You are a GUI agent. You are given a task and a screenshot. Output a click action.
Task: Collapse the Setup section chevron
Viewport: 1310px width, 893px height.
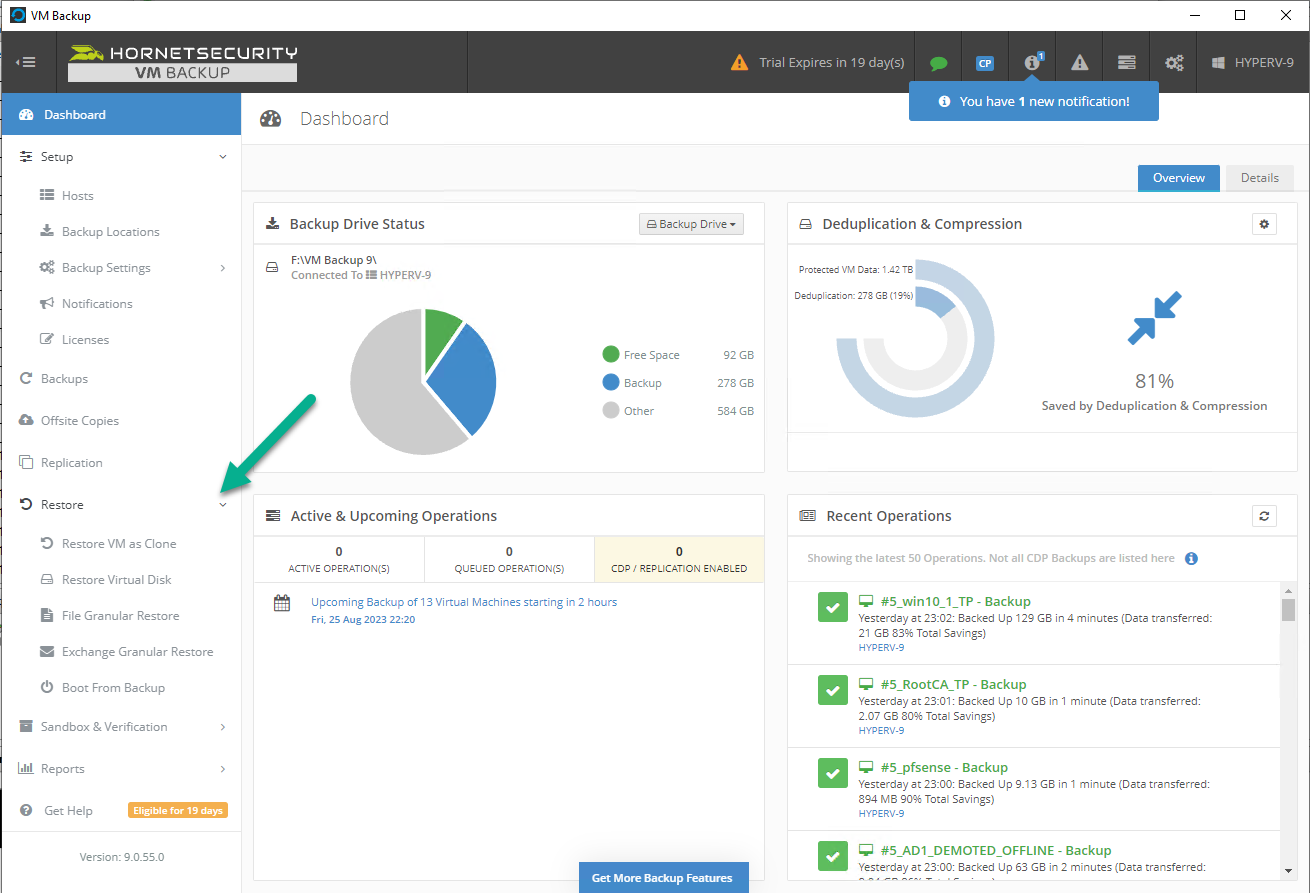tap(223, 157)
